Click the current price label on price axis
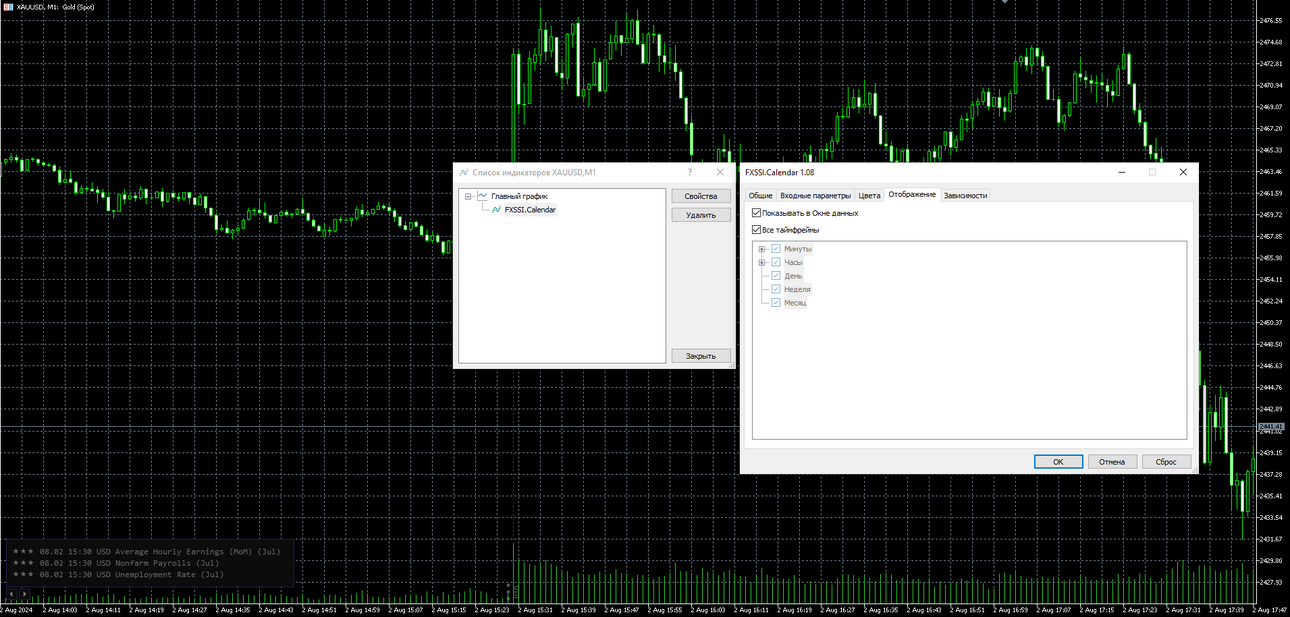This screenshot has height=617, width=1290. (x=1270, y=427)
